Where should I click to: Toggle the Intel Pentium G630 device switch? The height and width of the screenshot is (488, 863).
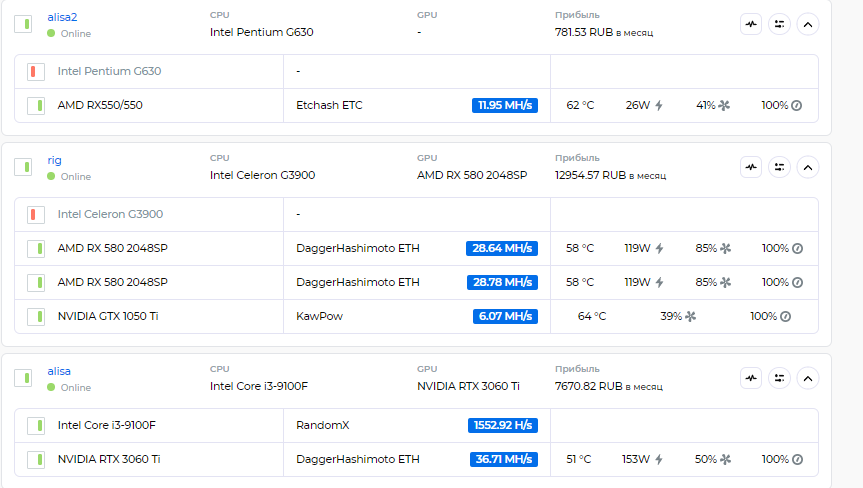(x=36, y=72)
